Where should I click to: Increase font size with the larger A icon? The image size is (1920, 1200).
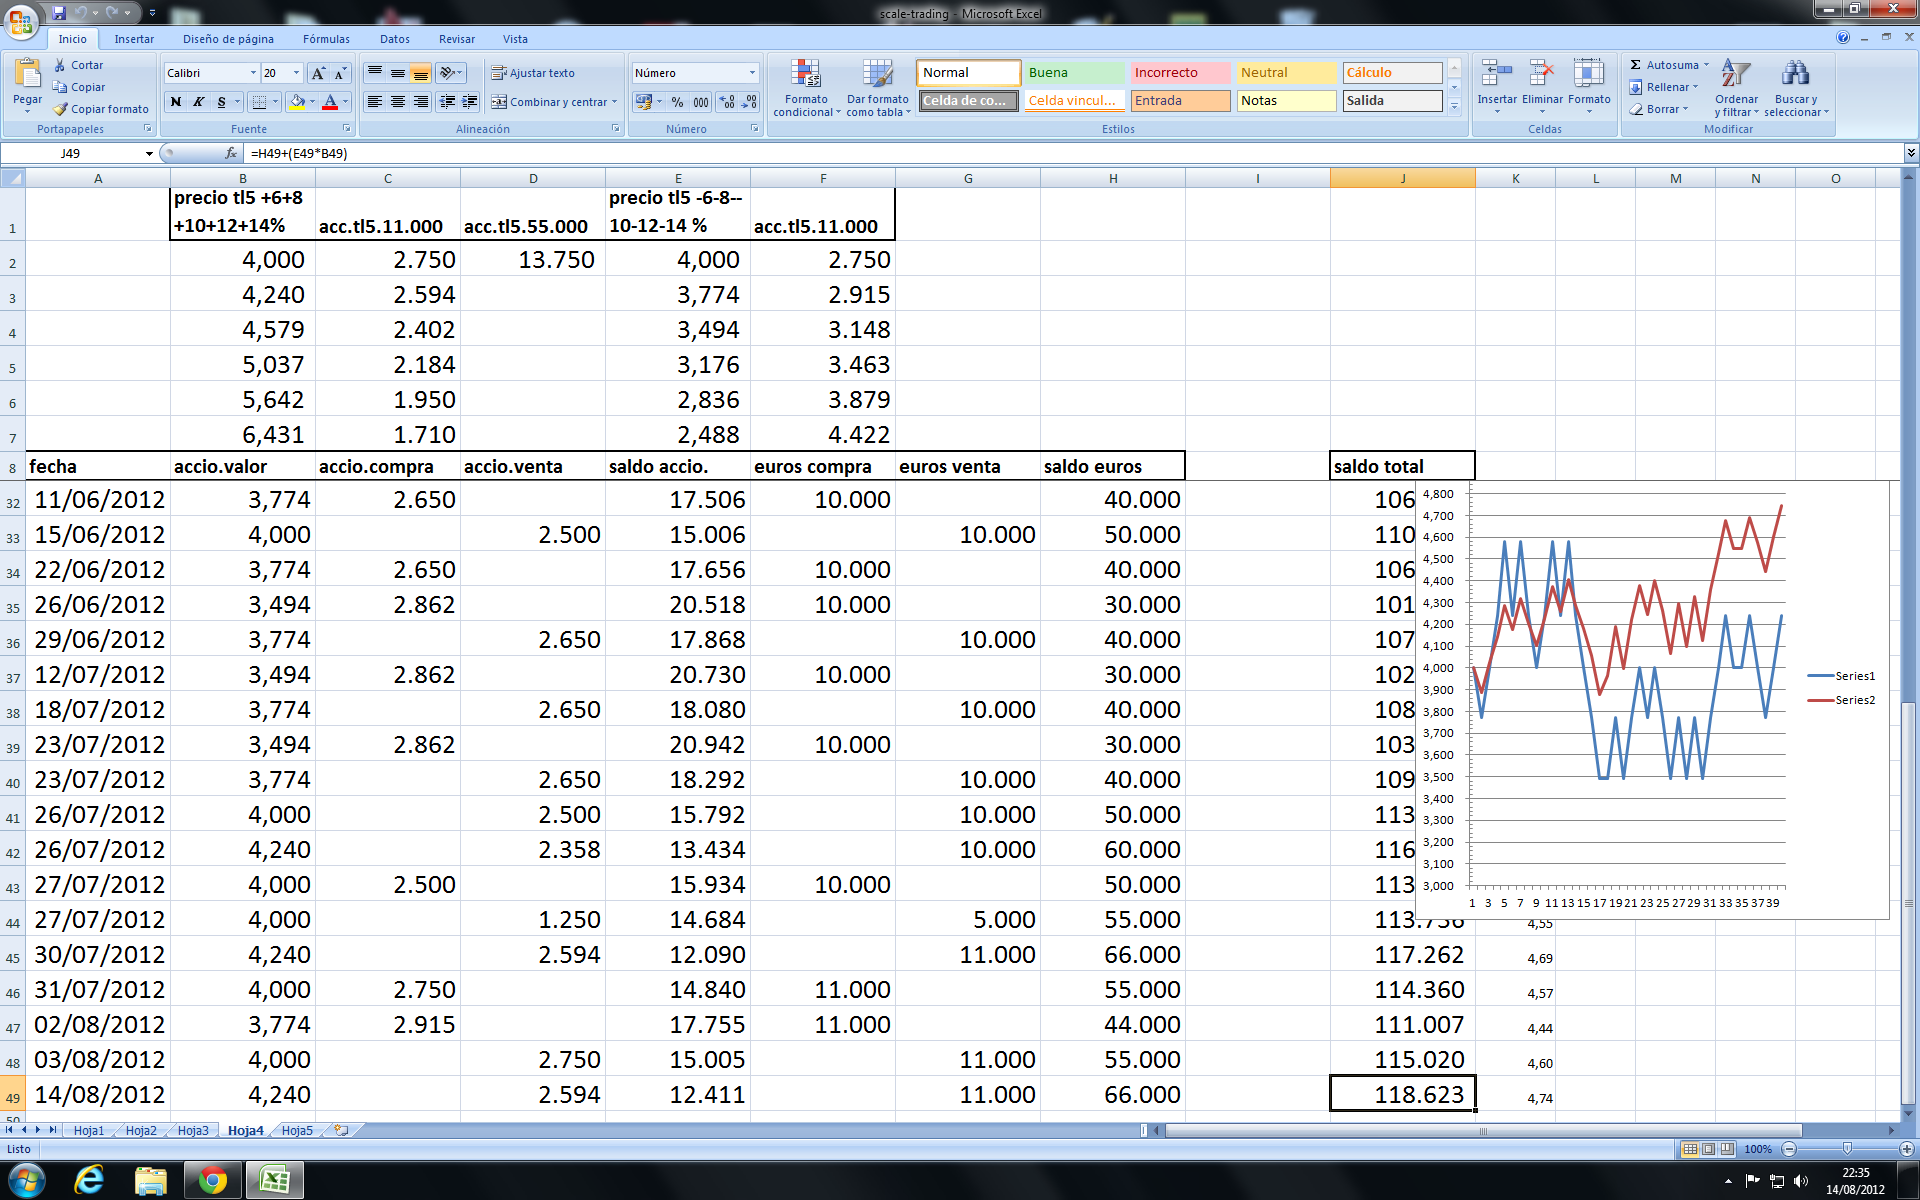point(318,73)
